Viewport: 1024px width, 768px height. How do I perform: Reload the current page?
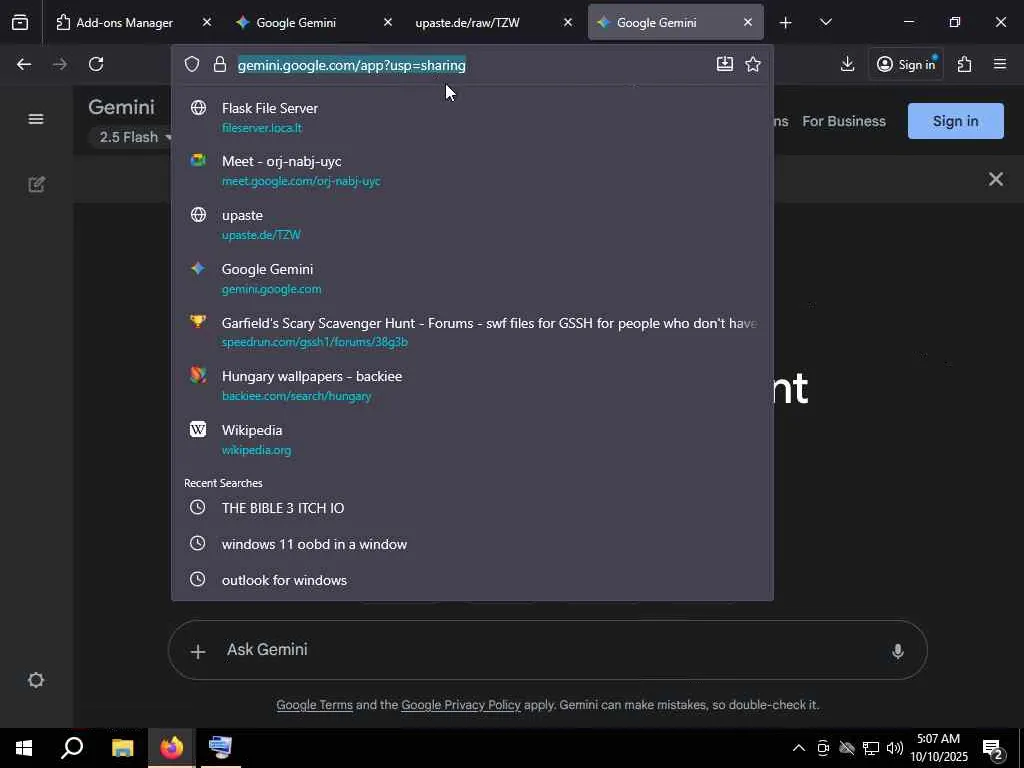(96, 64)
